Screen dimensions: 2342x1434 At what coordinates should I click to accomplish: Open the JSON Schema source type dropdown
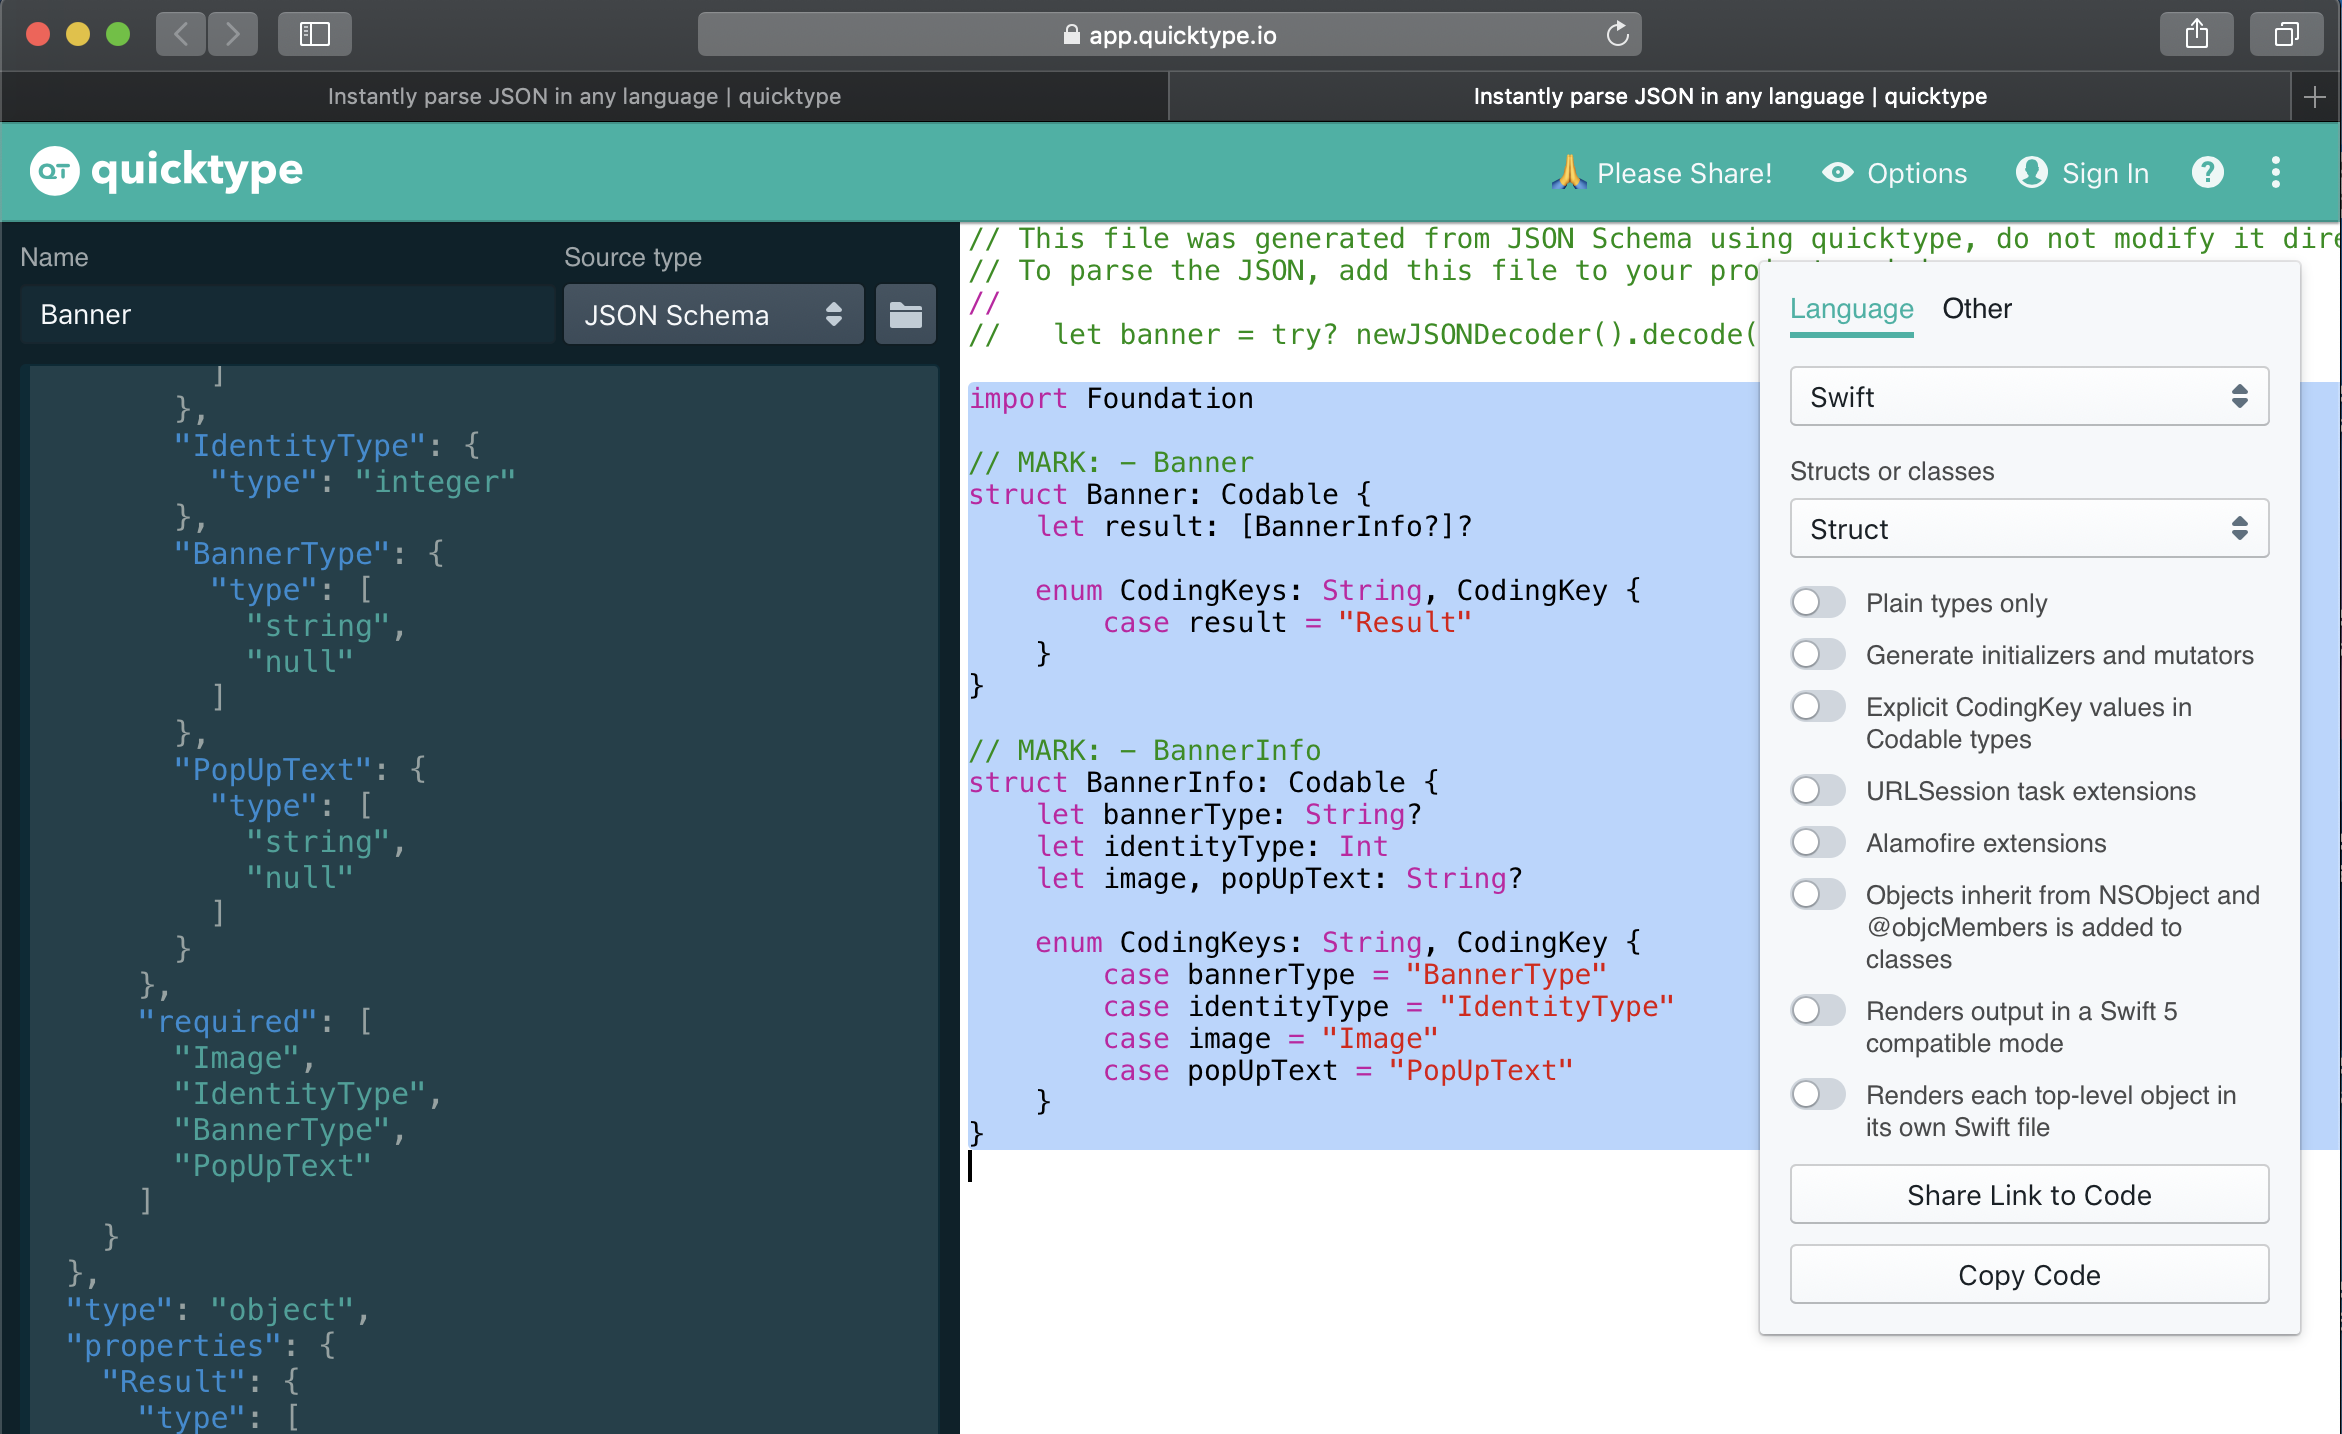713,315
